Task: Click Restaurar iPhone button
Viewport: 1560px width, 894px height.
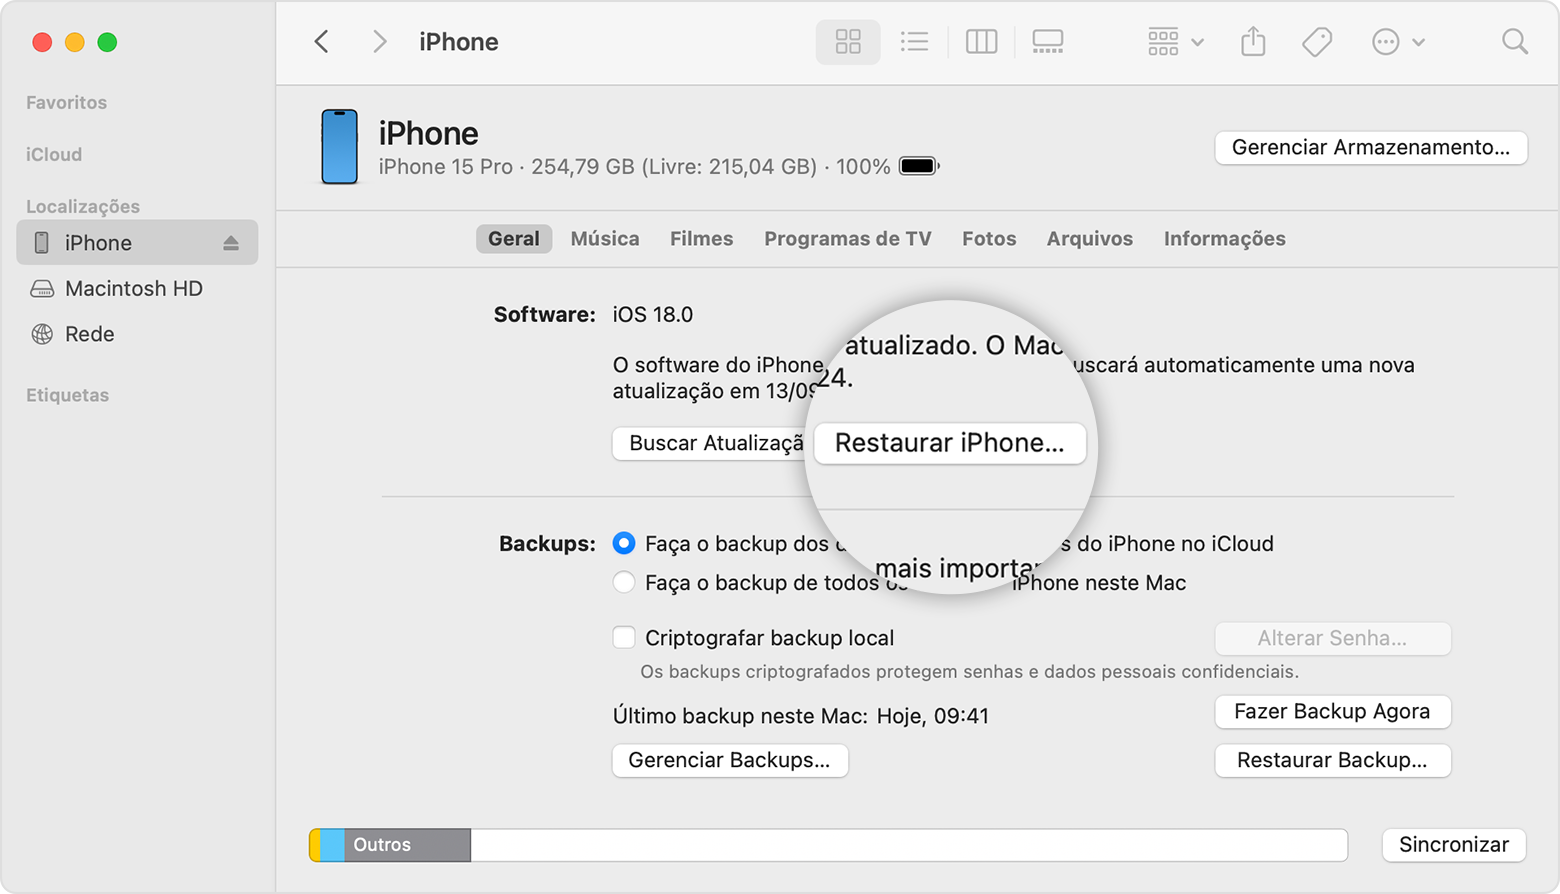Action: point(950,443)
